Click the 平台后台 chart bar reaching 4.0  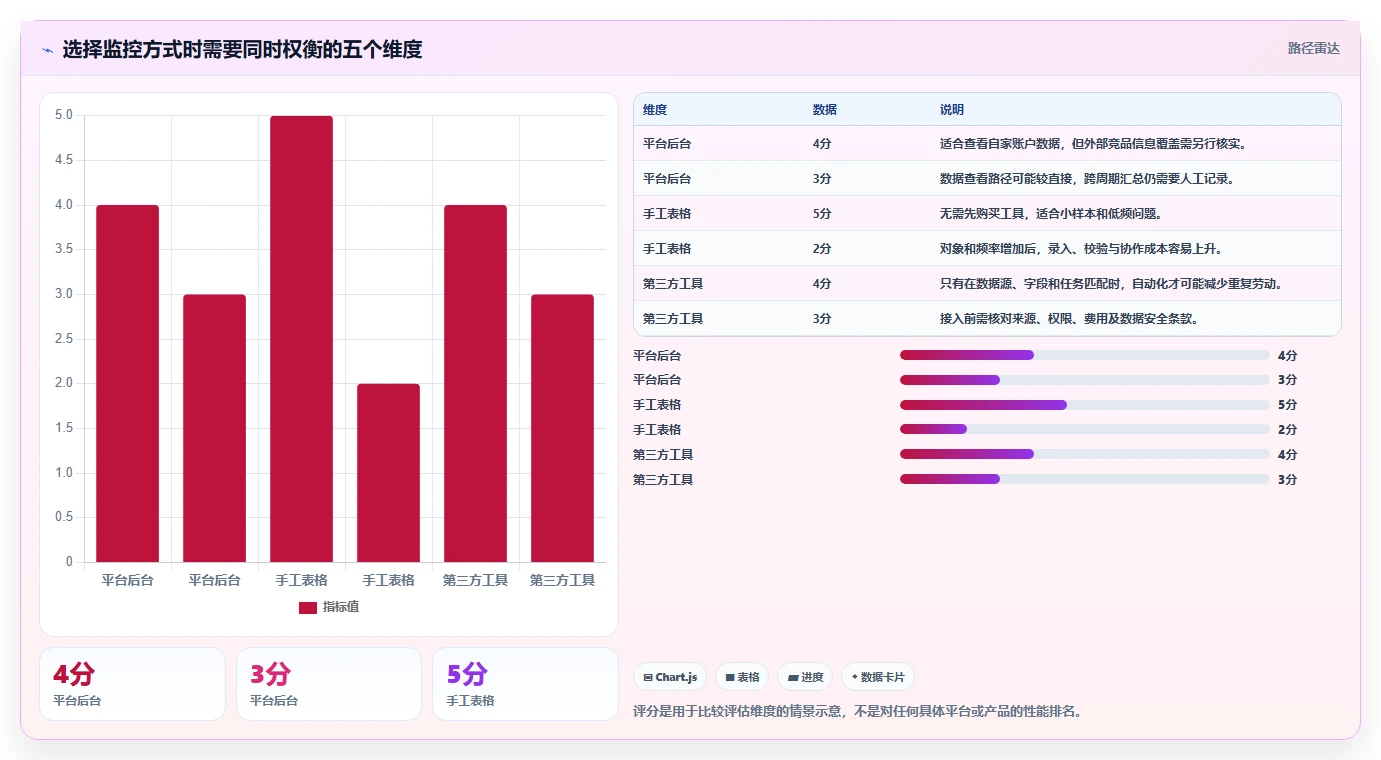pos(127,383)
